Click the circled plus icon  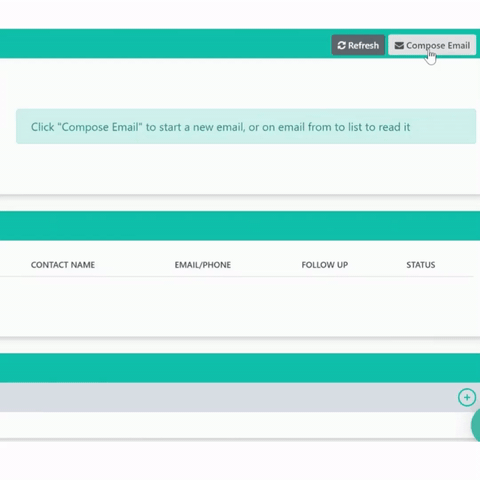(x=467, y=397)
